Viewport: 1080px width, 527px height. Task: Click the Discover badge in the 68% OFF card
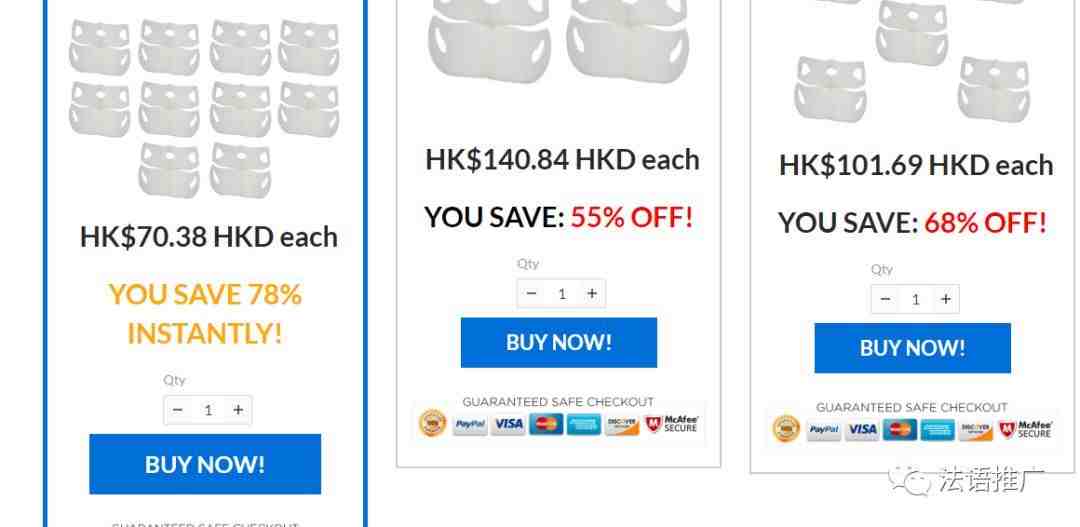(x=975, y=430)
